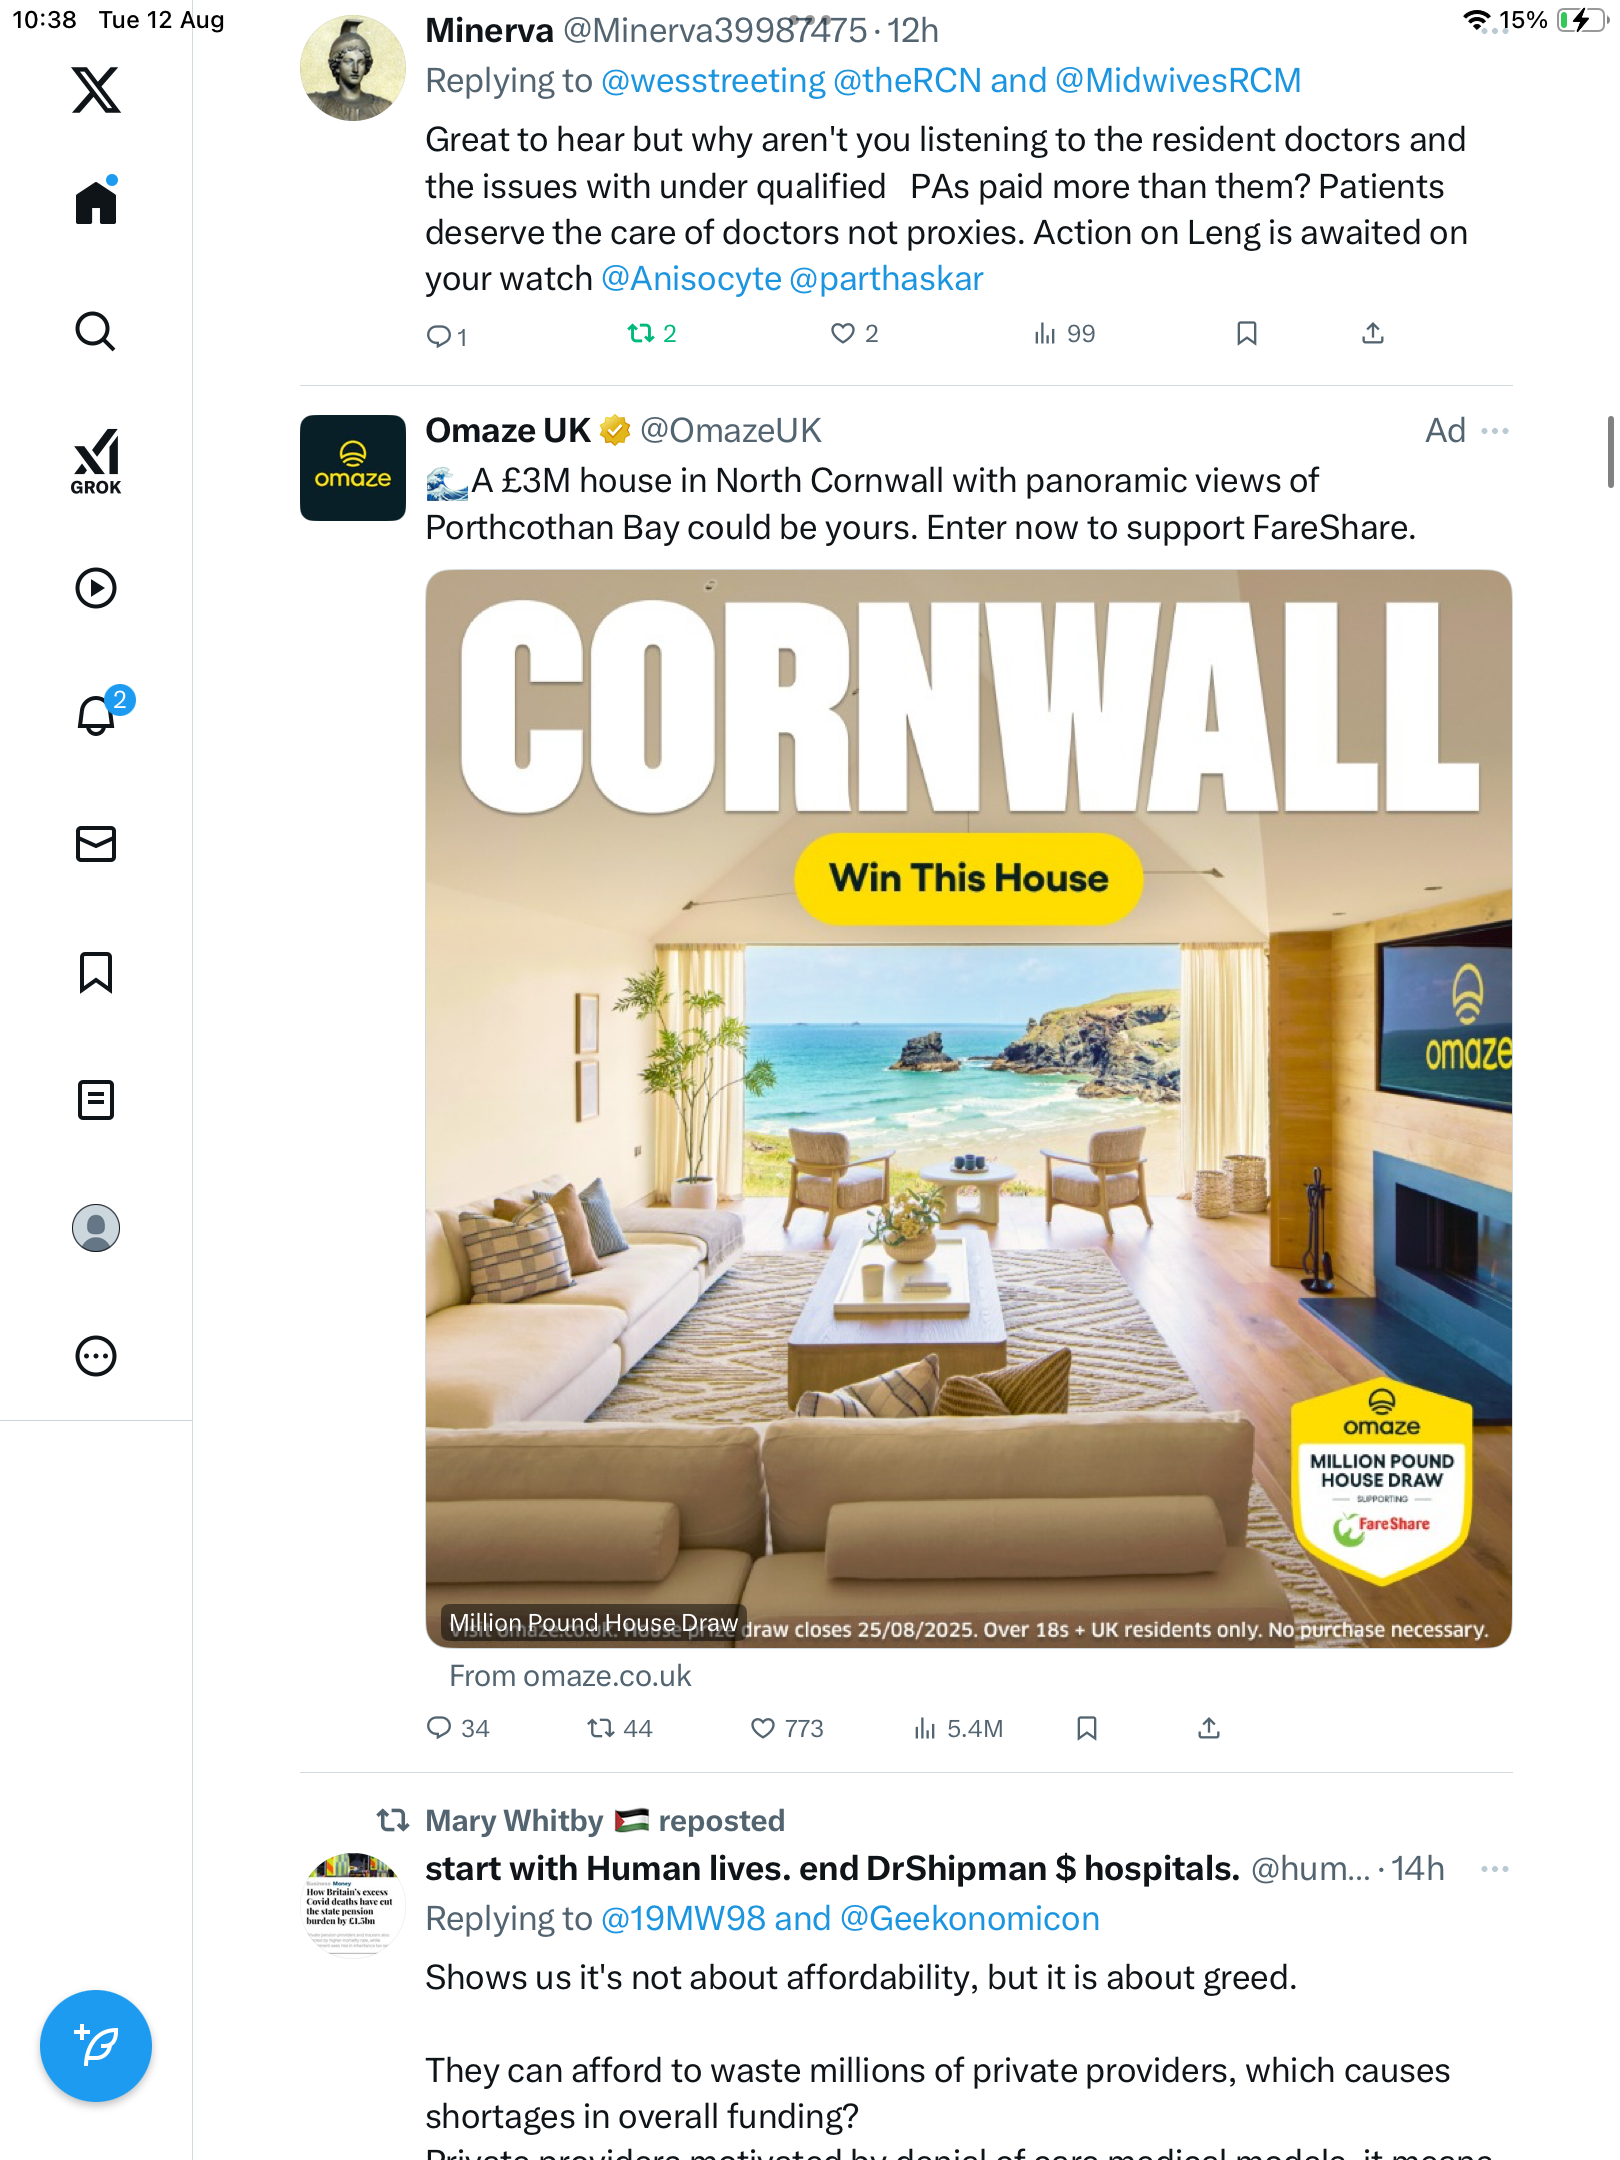1620x2160 pixels.
Task: Undo repost on Minerva's tweet
Action: tap(651, 333)
